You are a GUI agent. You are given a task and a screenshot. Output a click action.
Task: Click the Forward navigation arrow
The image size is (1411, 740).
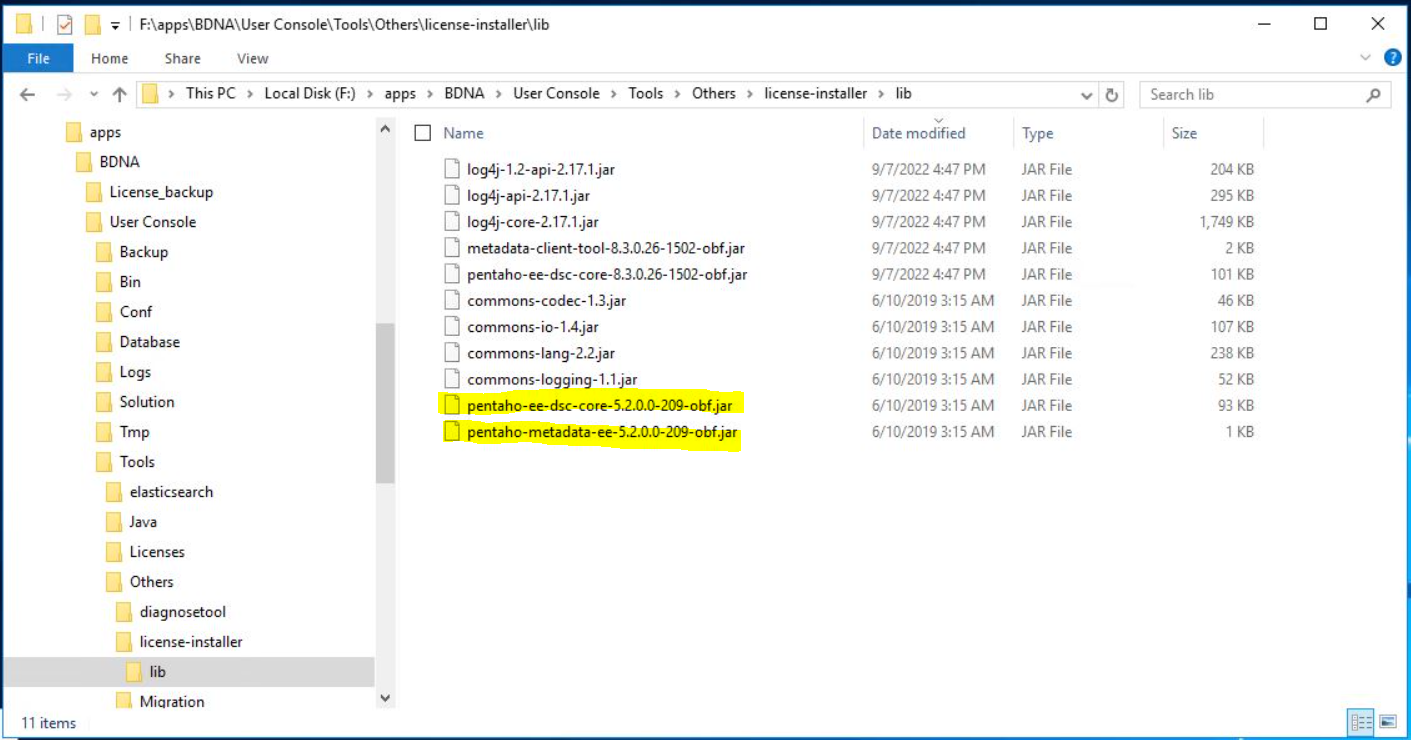click(x=64, y=95)
